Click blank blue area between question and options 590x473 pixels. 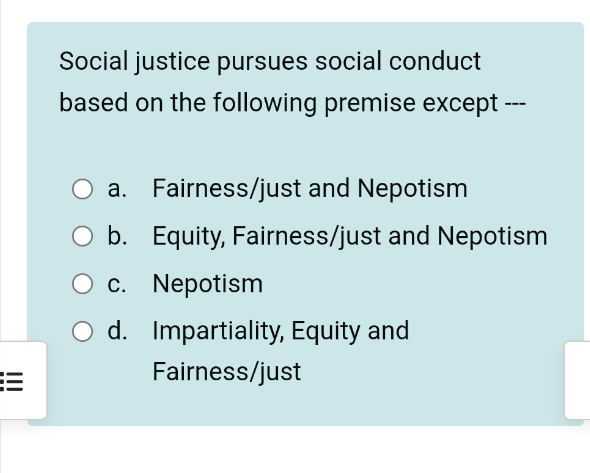(305, 147)
